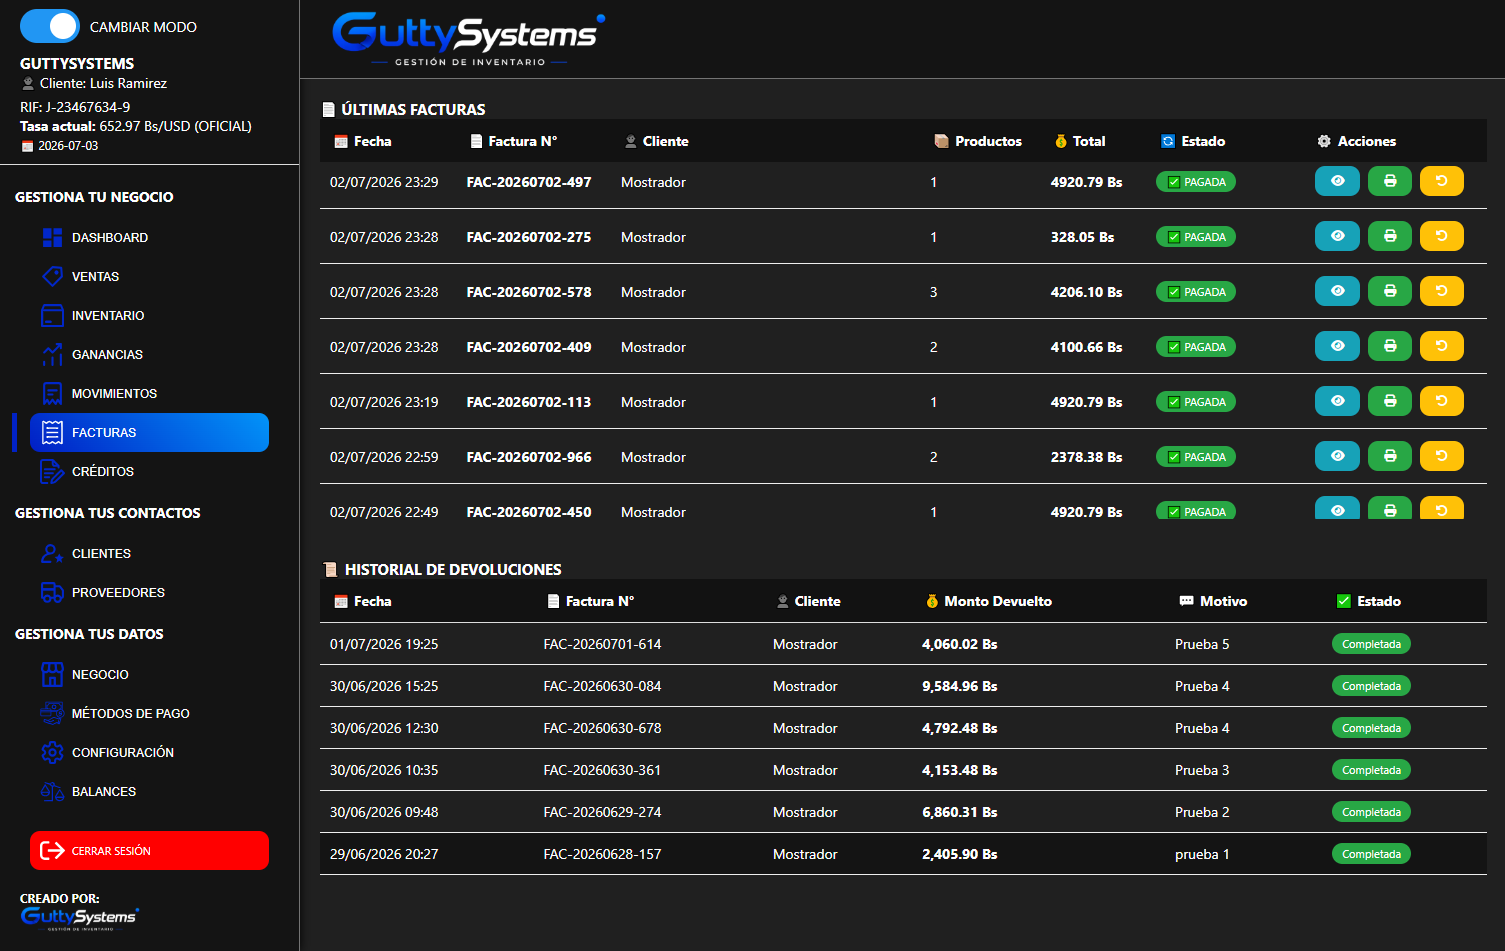Click the Fecha column header in Últimas Facturas
The image size is (1505, 951).
363,141
